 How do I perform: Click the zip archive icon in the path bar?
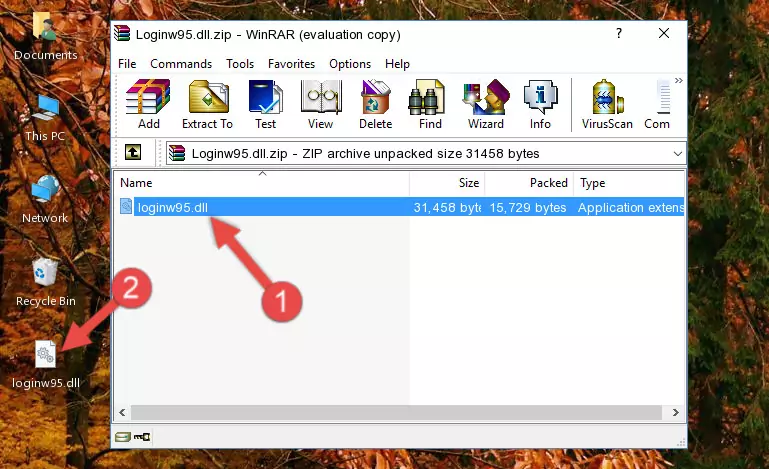(177, 154)
